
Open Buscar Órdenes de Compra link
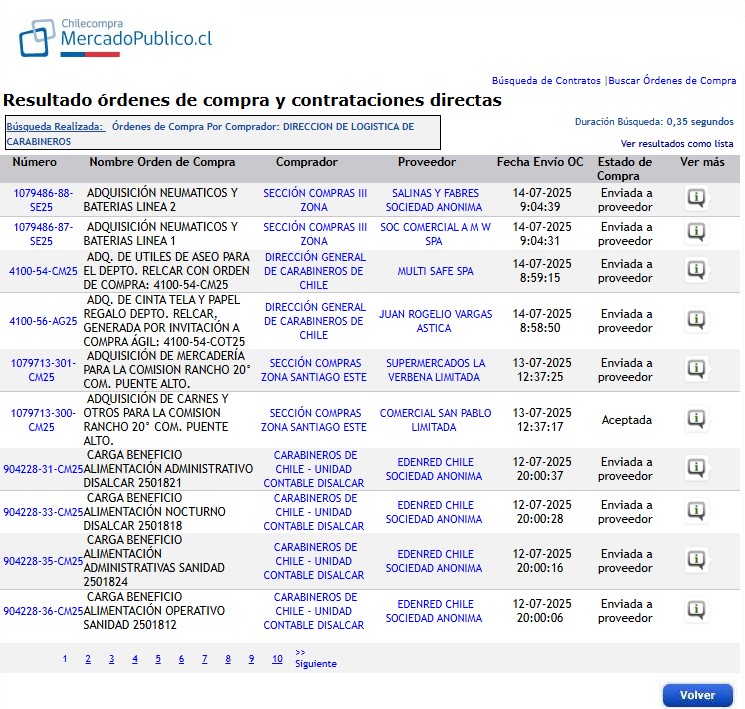point(672,81)
